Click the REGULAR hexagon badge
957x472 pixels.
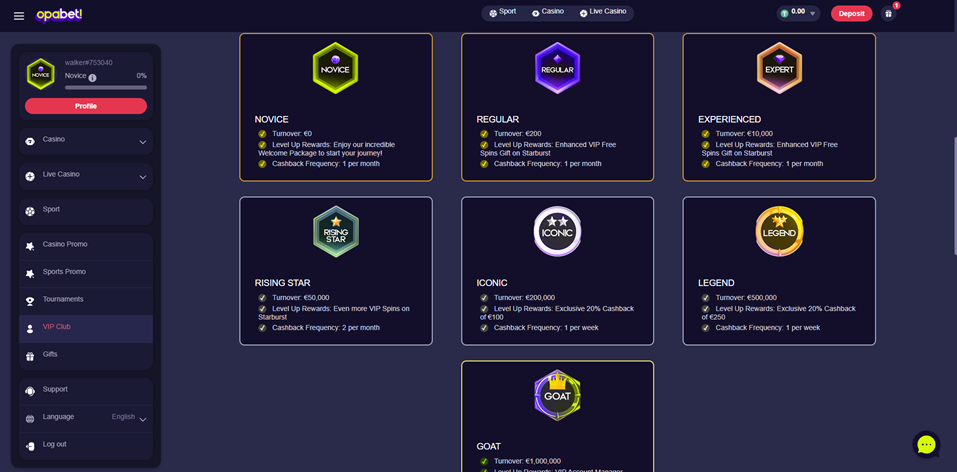click(557, 68)
